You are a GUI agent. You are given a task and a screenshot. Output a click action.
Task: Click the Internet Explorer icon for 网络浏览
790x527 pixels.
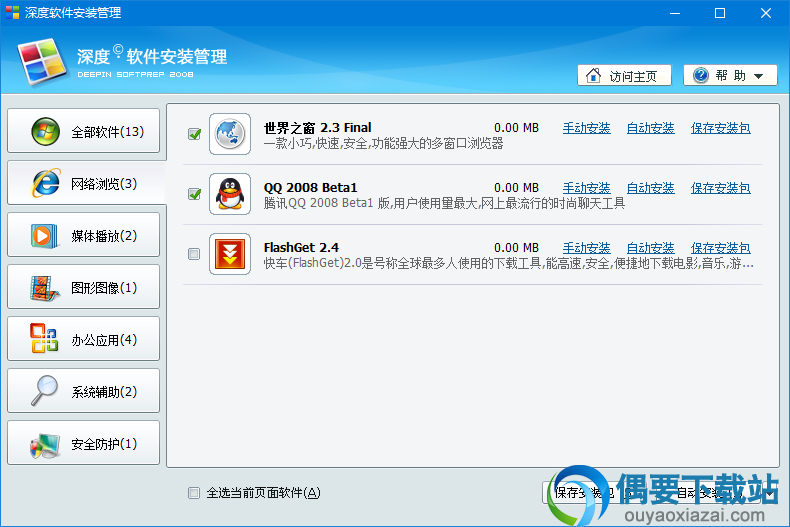tap(46, 183)
